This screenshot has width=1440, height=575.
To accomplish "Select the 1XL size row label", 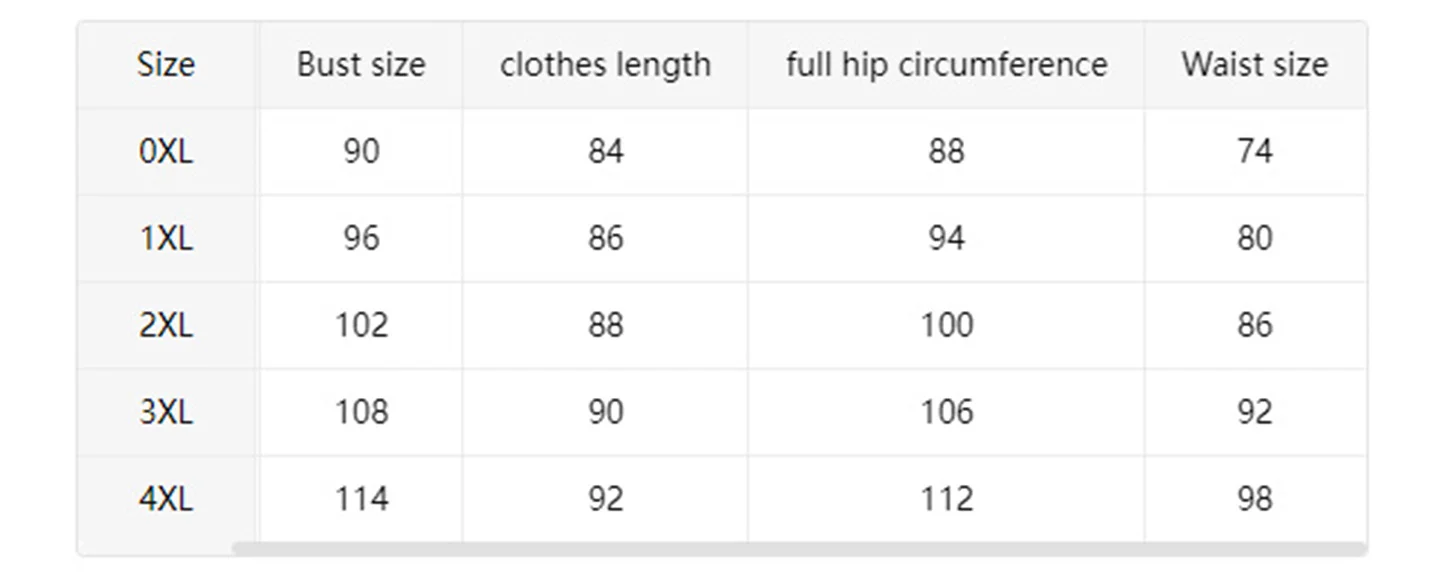I will tap(166, 239).
